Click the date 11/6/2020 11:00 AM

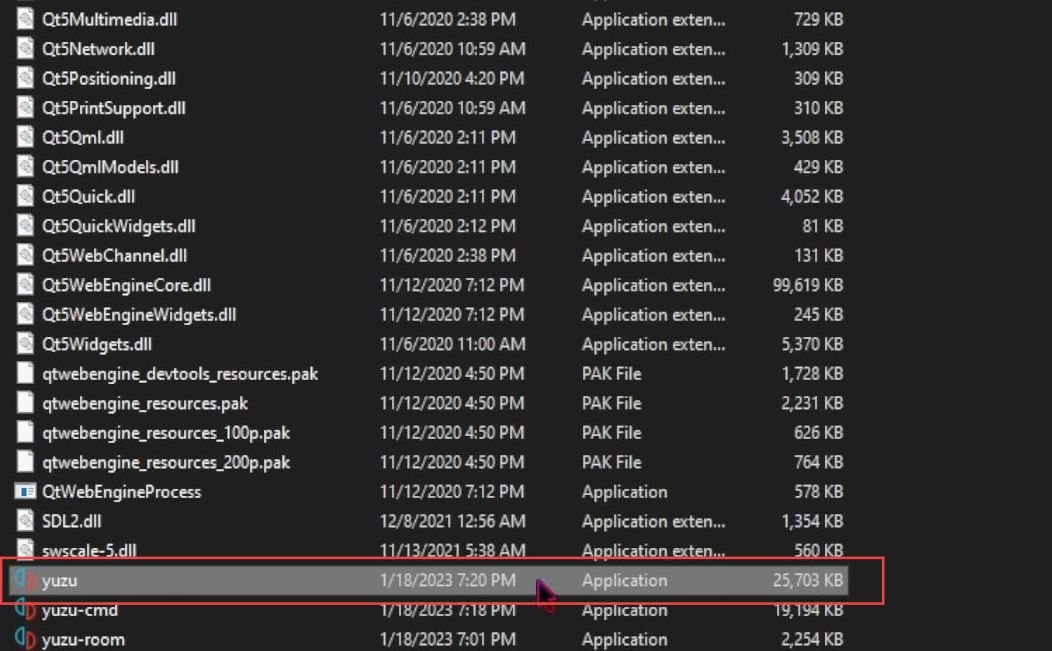(x=453, y=344)
